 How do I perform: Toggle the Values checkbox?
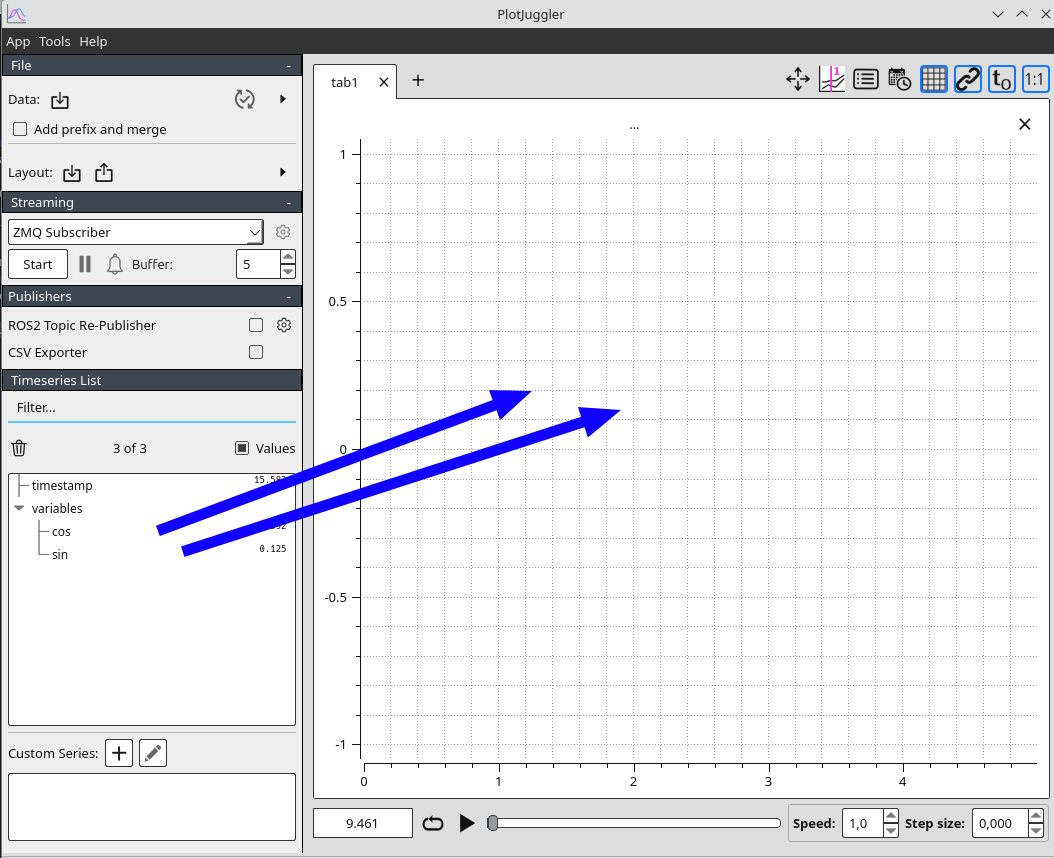[242, 448]
